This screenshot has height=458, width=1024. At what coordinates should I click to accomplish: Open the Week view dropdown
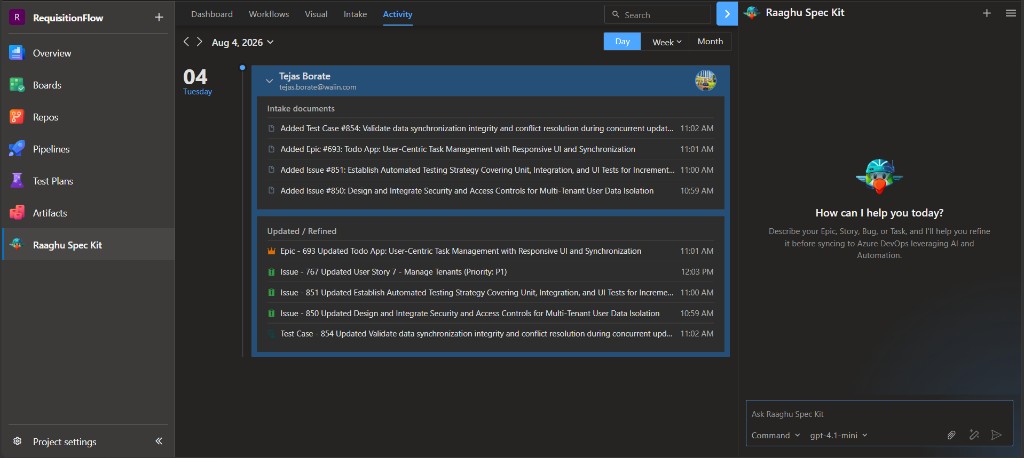(x=666, y=42)
